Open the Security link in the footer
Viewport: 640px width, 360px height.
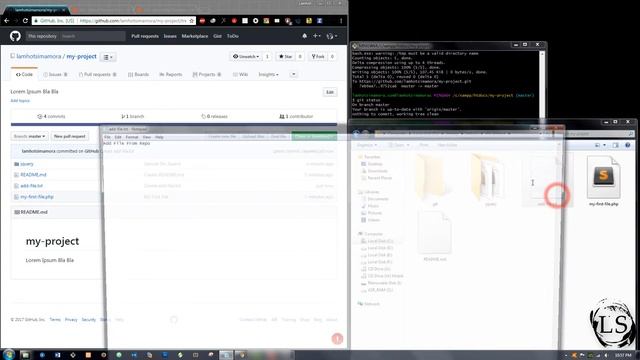[x=89, y=320]
